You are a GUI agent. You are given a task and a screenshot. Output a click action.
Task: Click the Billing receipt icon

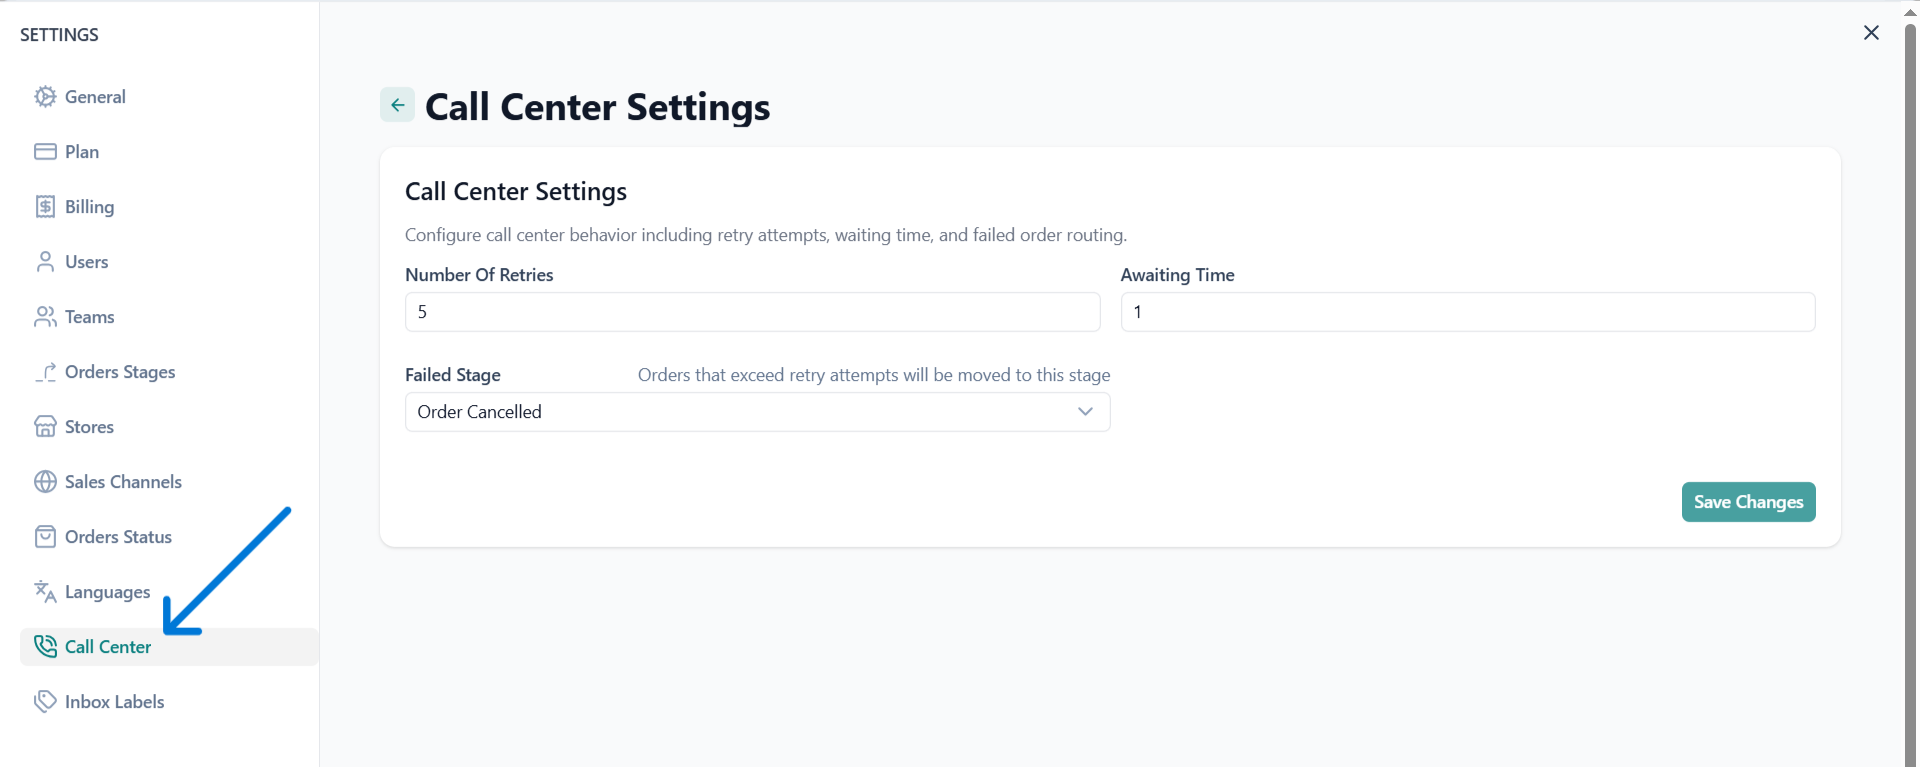click(45, 207)
